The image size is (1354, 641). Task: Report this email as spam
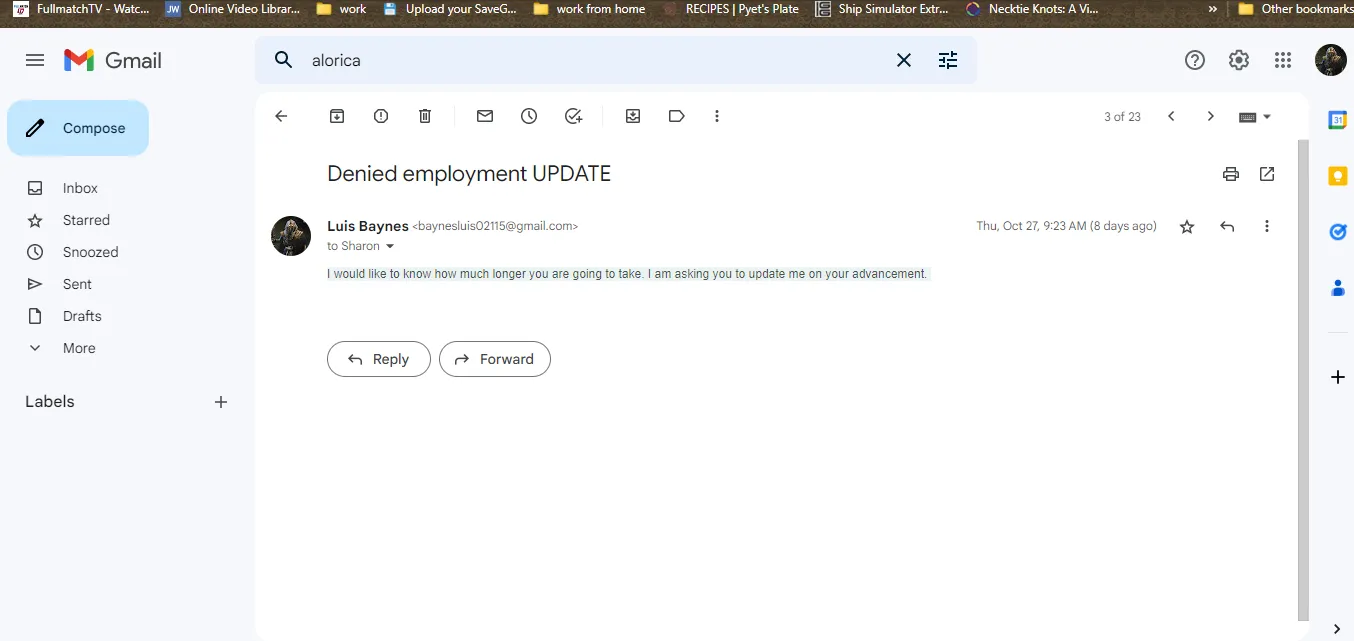click(381, 116)
